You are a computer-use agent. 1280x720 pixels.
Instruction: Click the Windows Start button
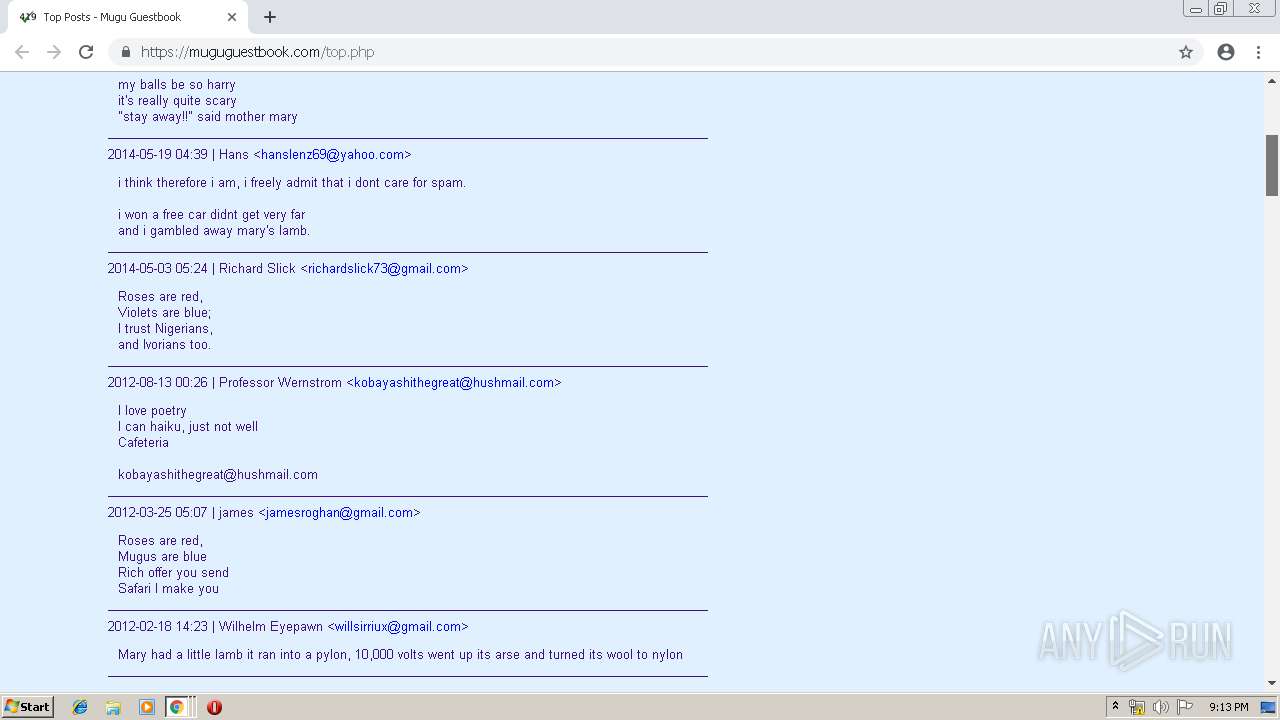[27, 707]
